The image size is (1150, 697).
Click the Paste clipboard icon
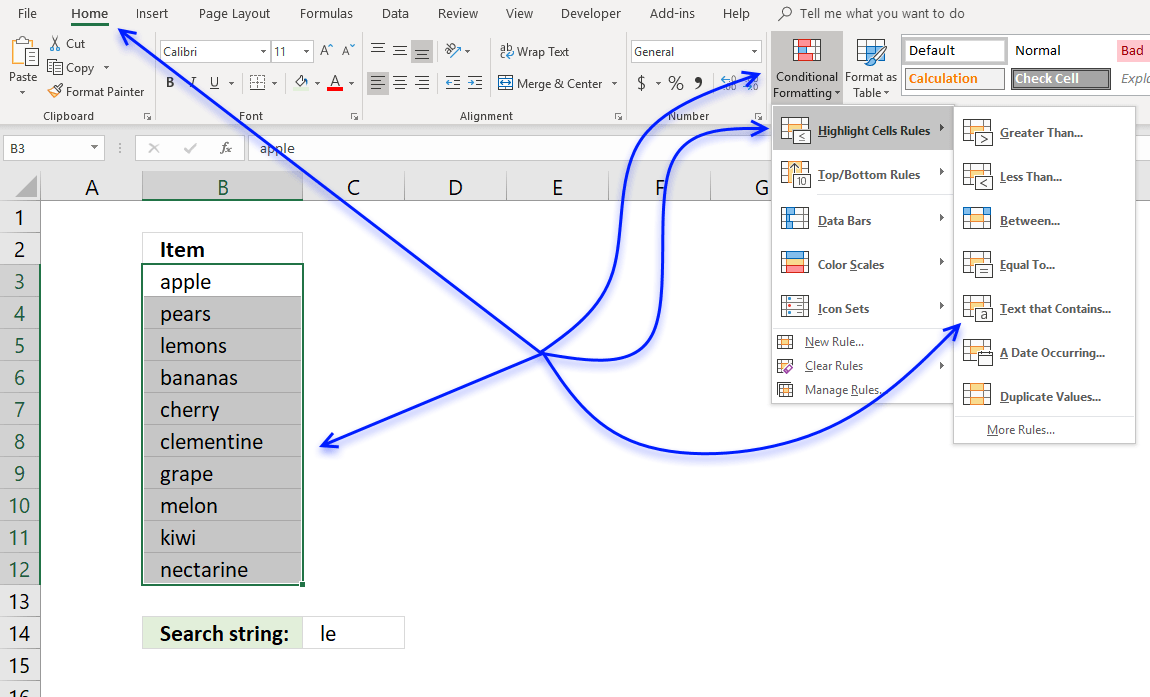coord(24,52)
